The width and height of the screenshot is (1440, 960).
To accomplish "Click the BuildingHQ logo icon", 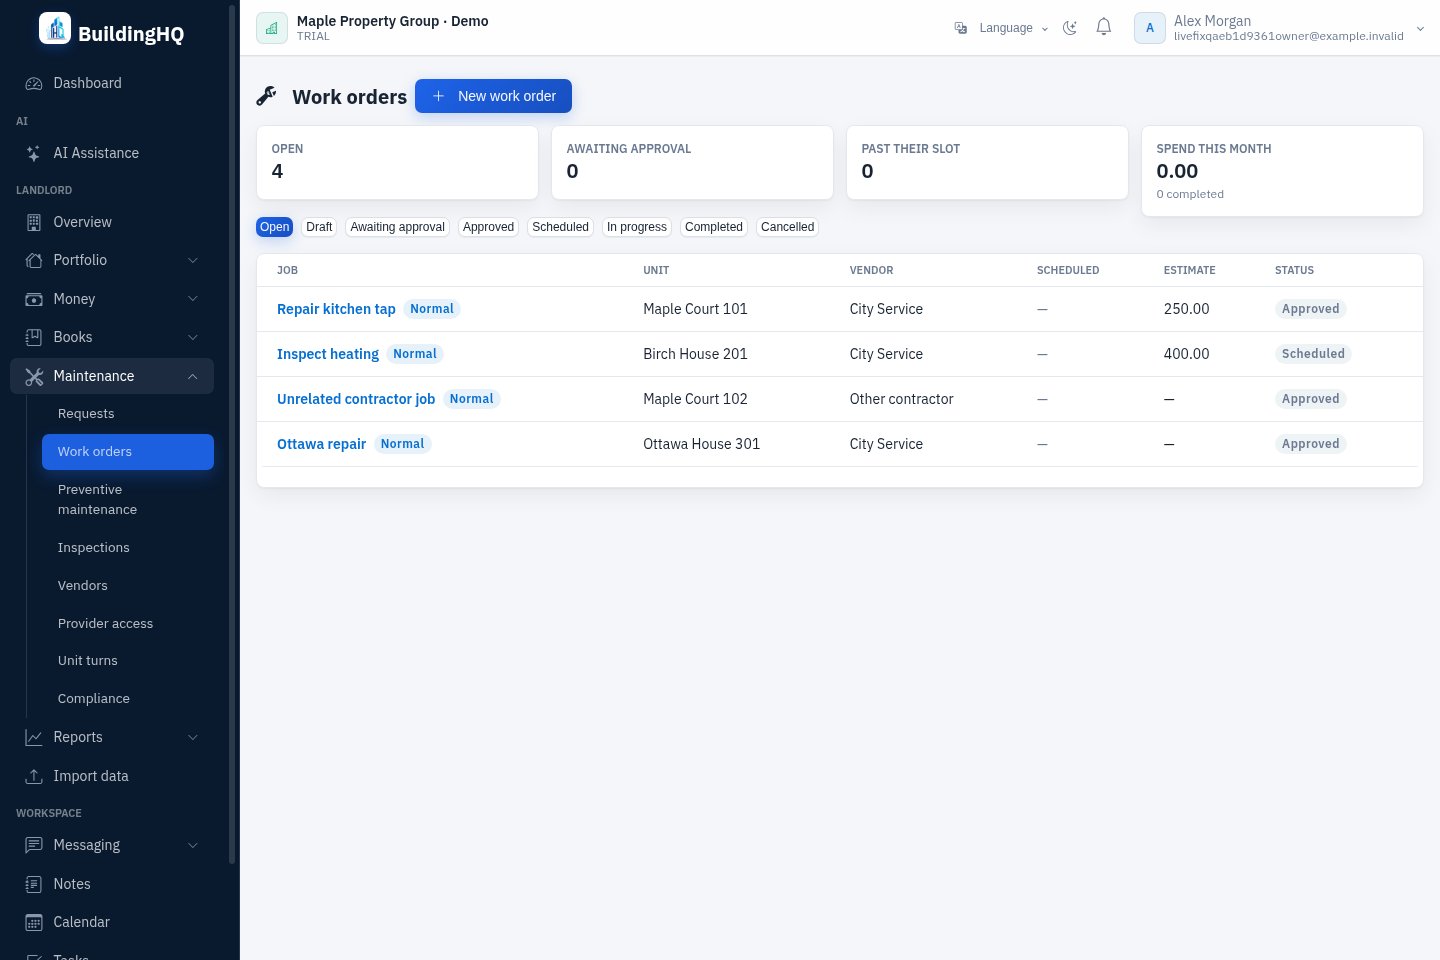I will point(55,28).
